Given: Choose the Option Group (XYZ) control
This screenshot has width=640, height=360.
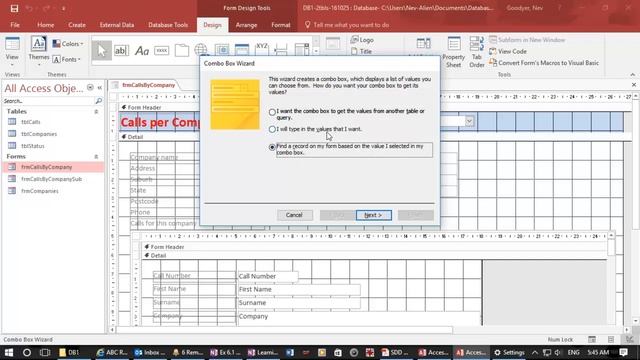Looking at the screenshot, I should (262, 48).
